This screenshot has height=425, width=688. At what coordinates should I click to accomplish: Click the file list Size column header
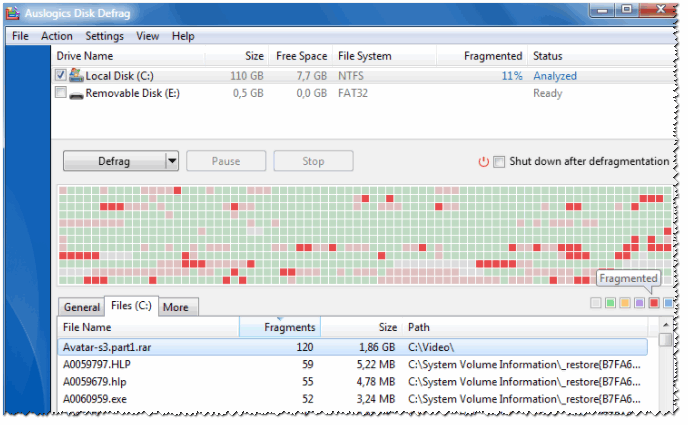coord(361,327)
